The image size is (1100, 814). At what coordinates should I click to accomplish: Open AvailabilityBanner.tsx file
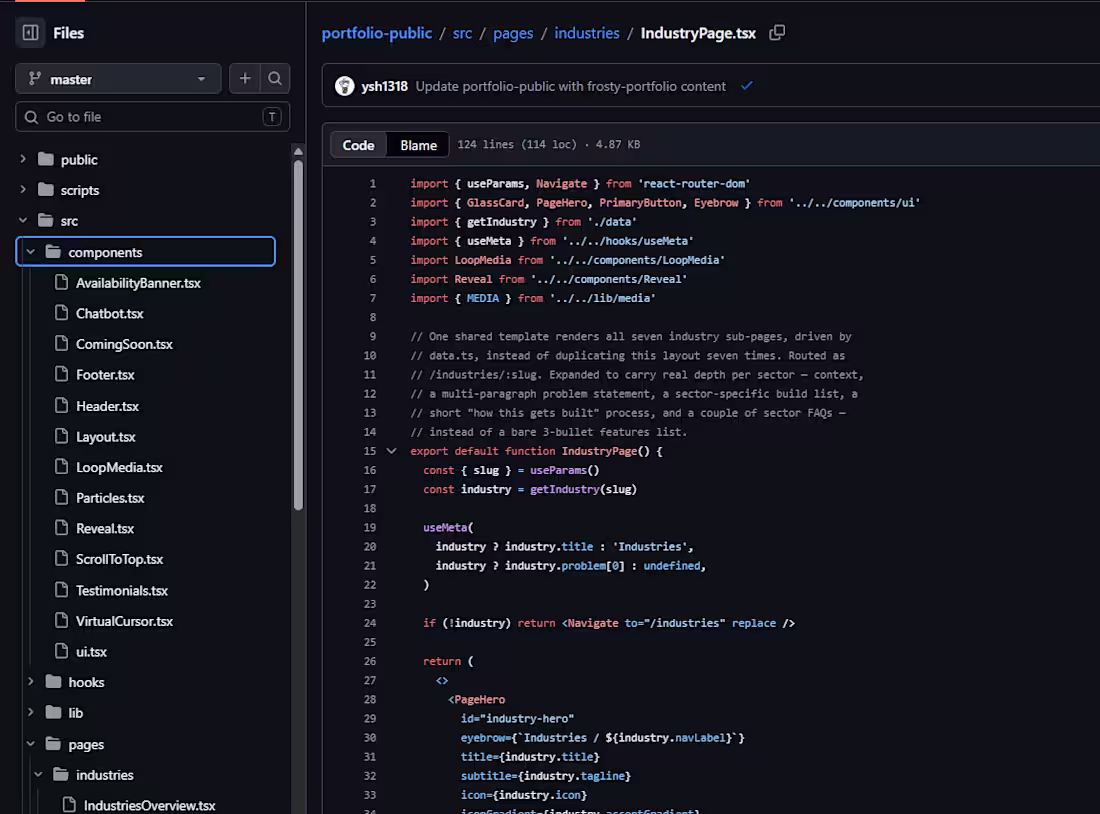(138, 283)
